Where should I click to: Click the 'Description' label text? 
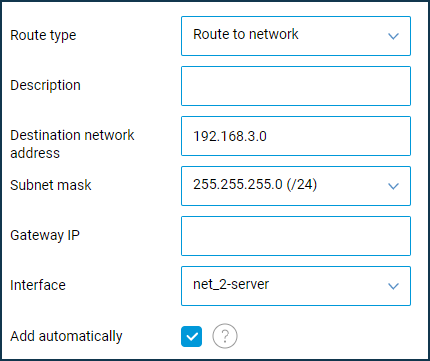tap(45, 86)
